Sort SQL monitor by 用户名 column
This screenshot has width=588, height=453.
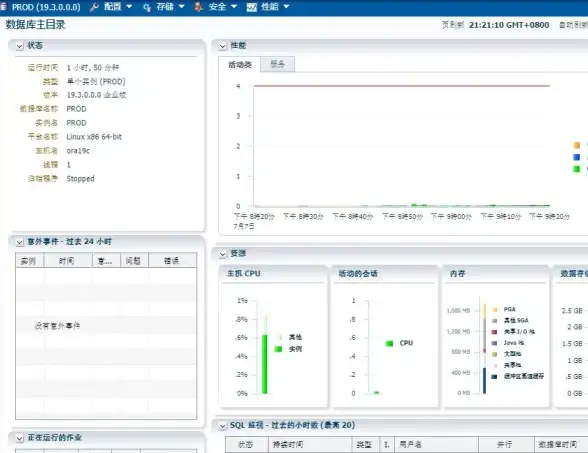[436, 445]
